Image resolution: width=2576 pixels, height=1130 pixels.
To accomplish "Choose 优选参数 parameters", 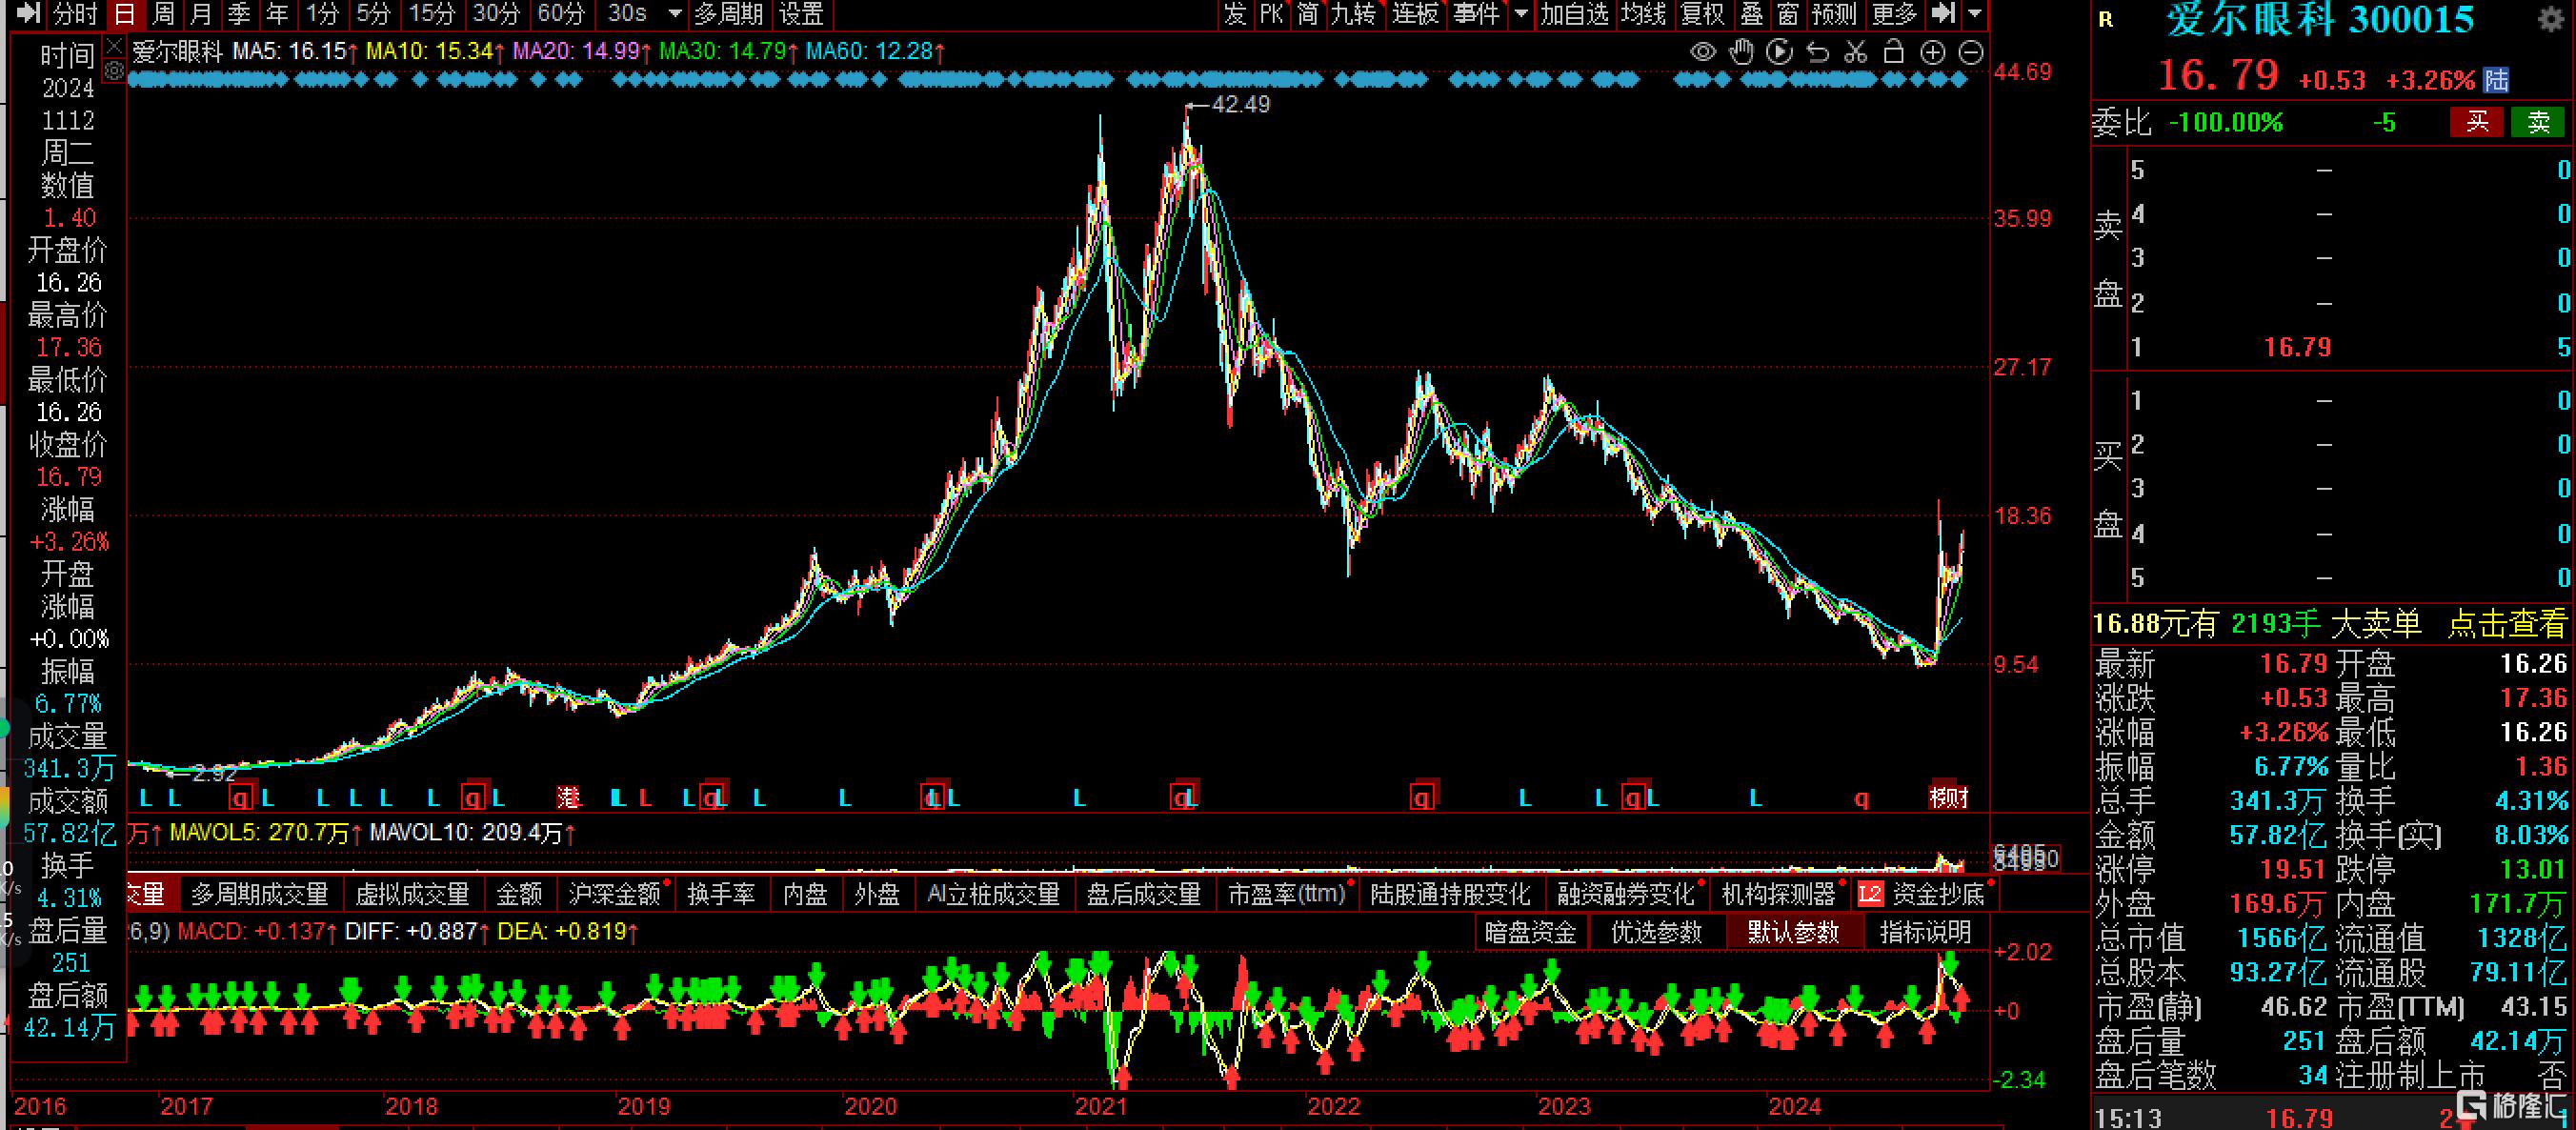I will coord(1656,932).
